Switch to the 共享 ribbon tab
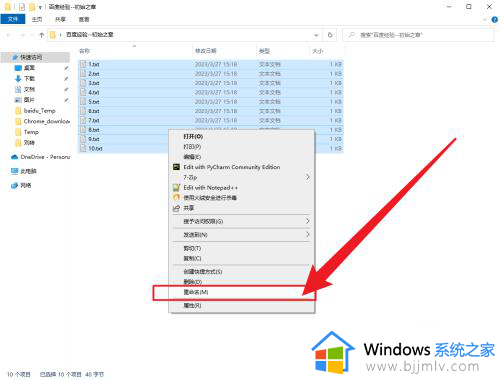This screenshot has width=500, height=380. (60, 19)
